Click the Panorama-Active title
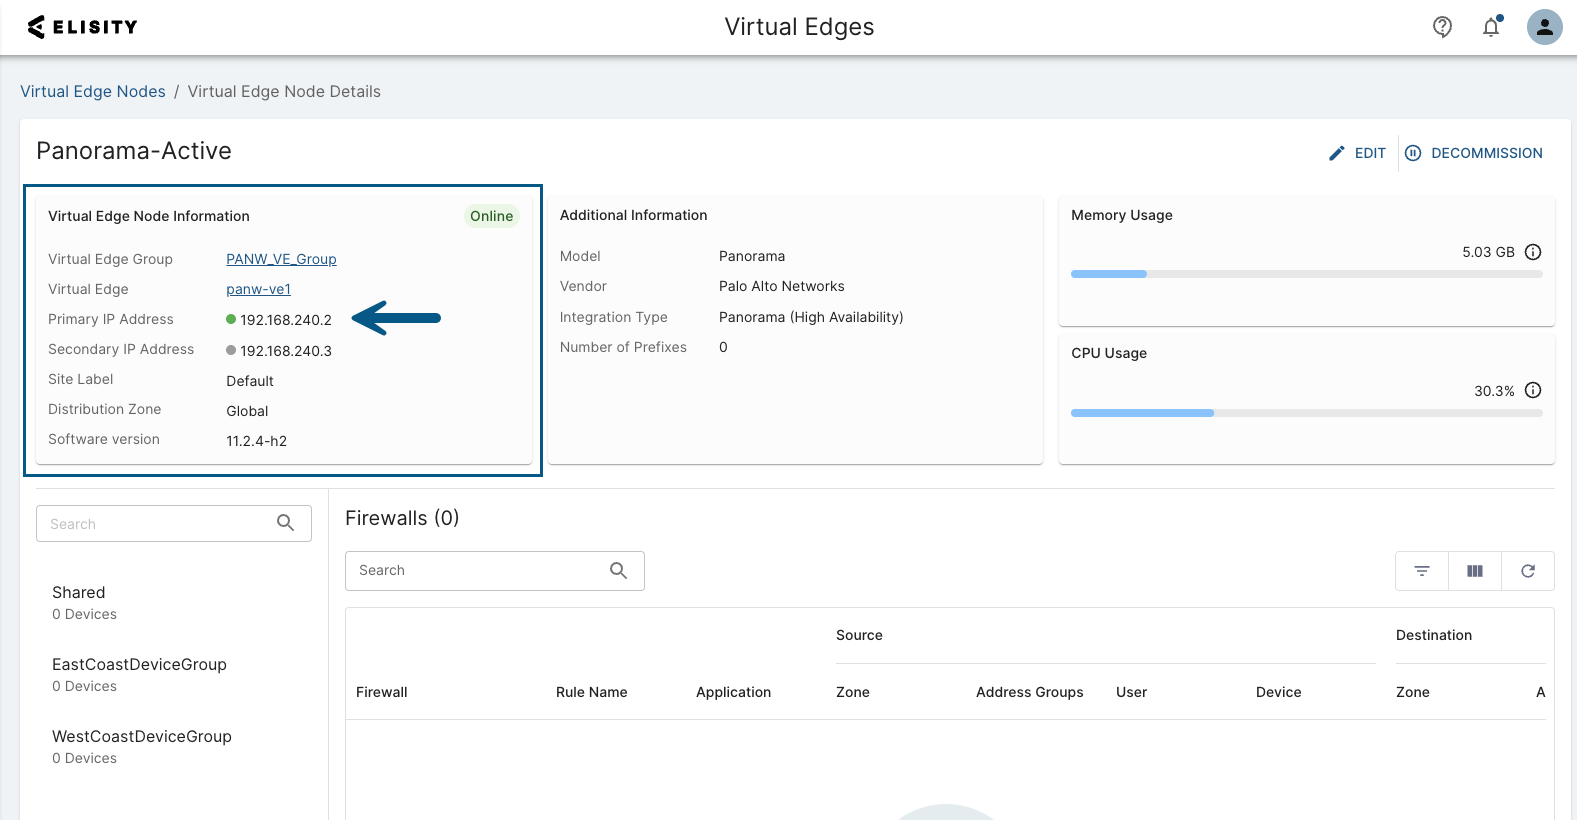The image size is (1577, 820). [134, 151]
